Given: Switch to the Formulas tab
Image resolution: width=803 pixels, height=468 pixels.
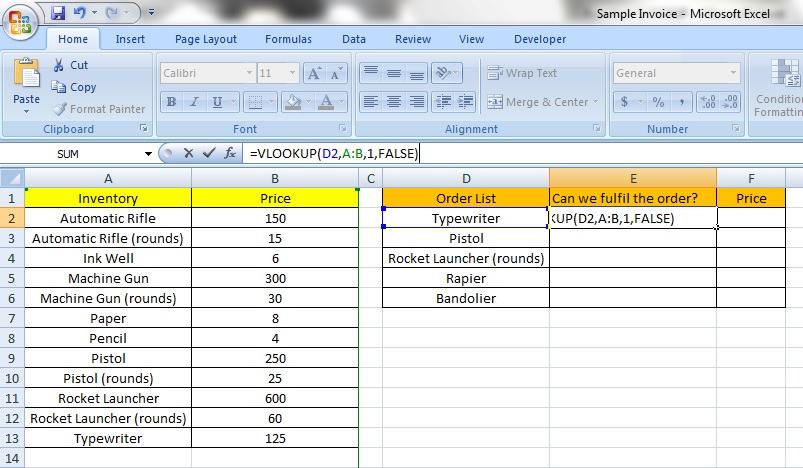Looking at the screenshot, I should [x=288, y=39].
